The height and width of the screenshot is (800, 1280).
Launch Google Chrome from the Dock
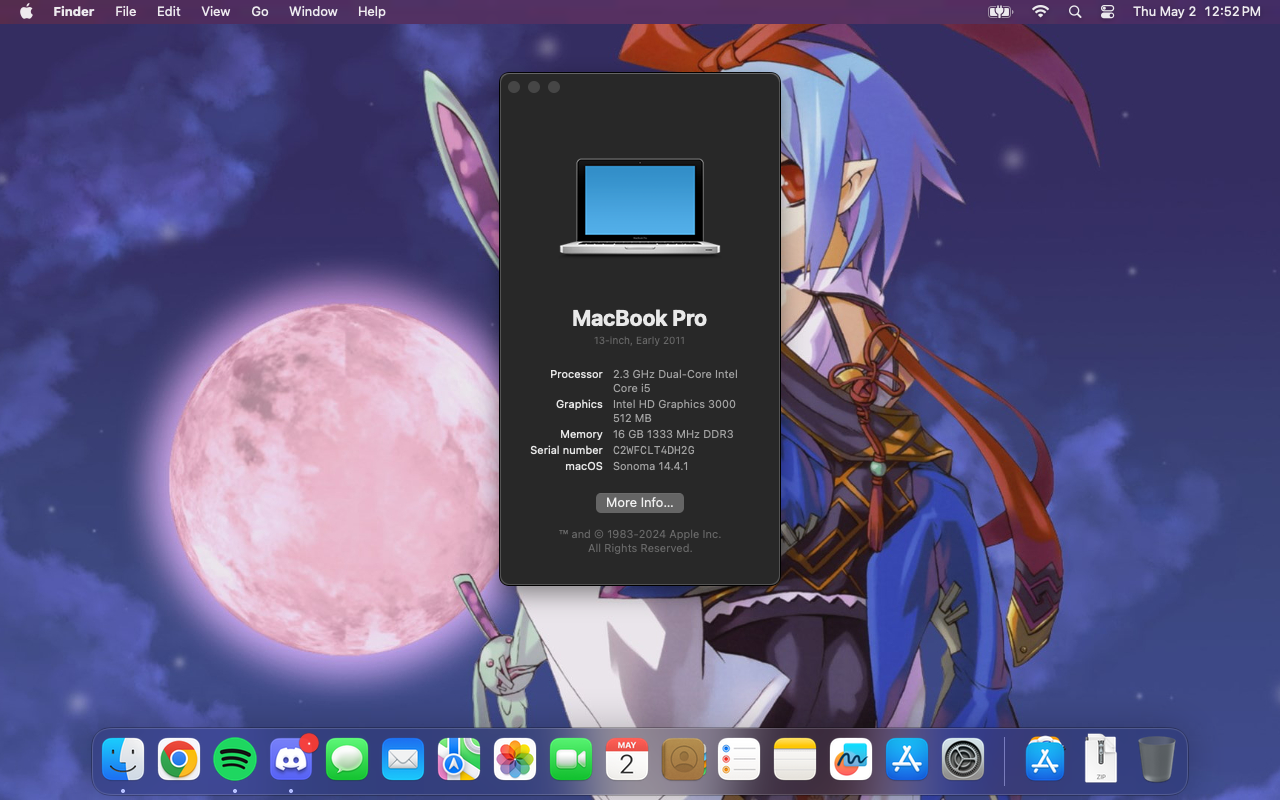click(179, 760)
